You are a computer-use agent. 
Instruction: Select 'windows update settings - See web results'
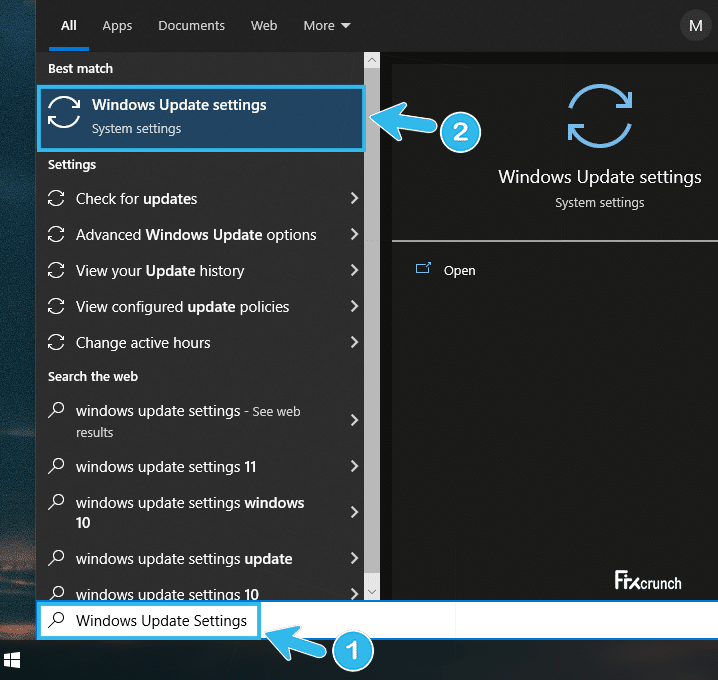201,421
